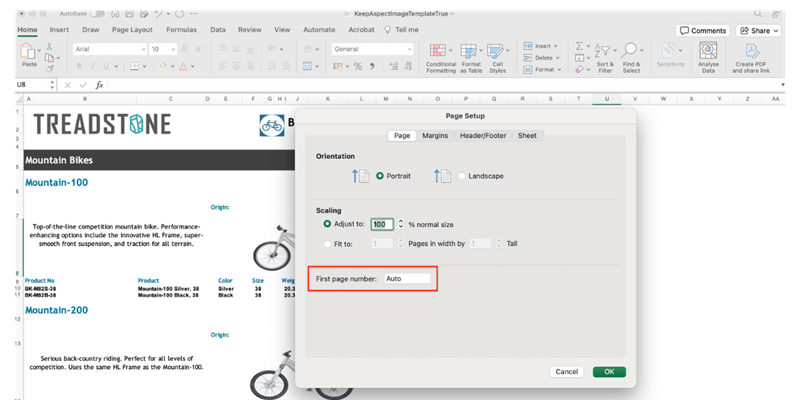The width and height of the screenshot is (800, 400).
Task: Open the Review ribbon tab
Action: pyautogui.click(x=250, y=30)
